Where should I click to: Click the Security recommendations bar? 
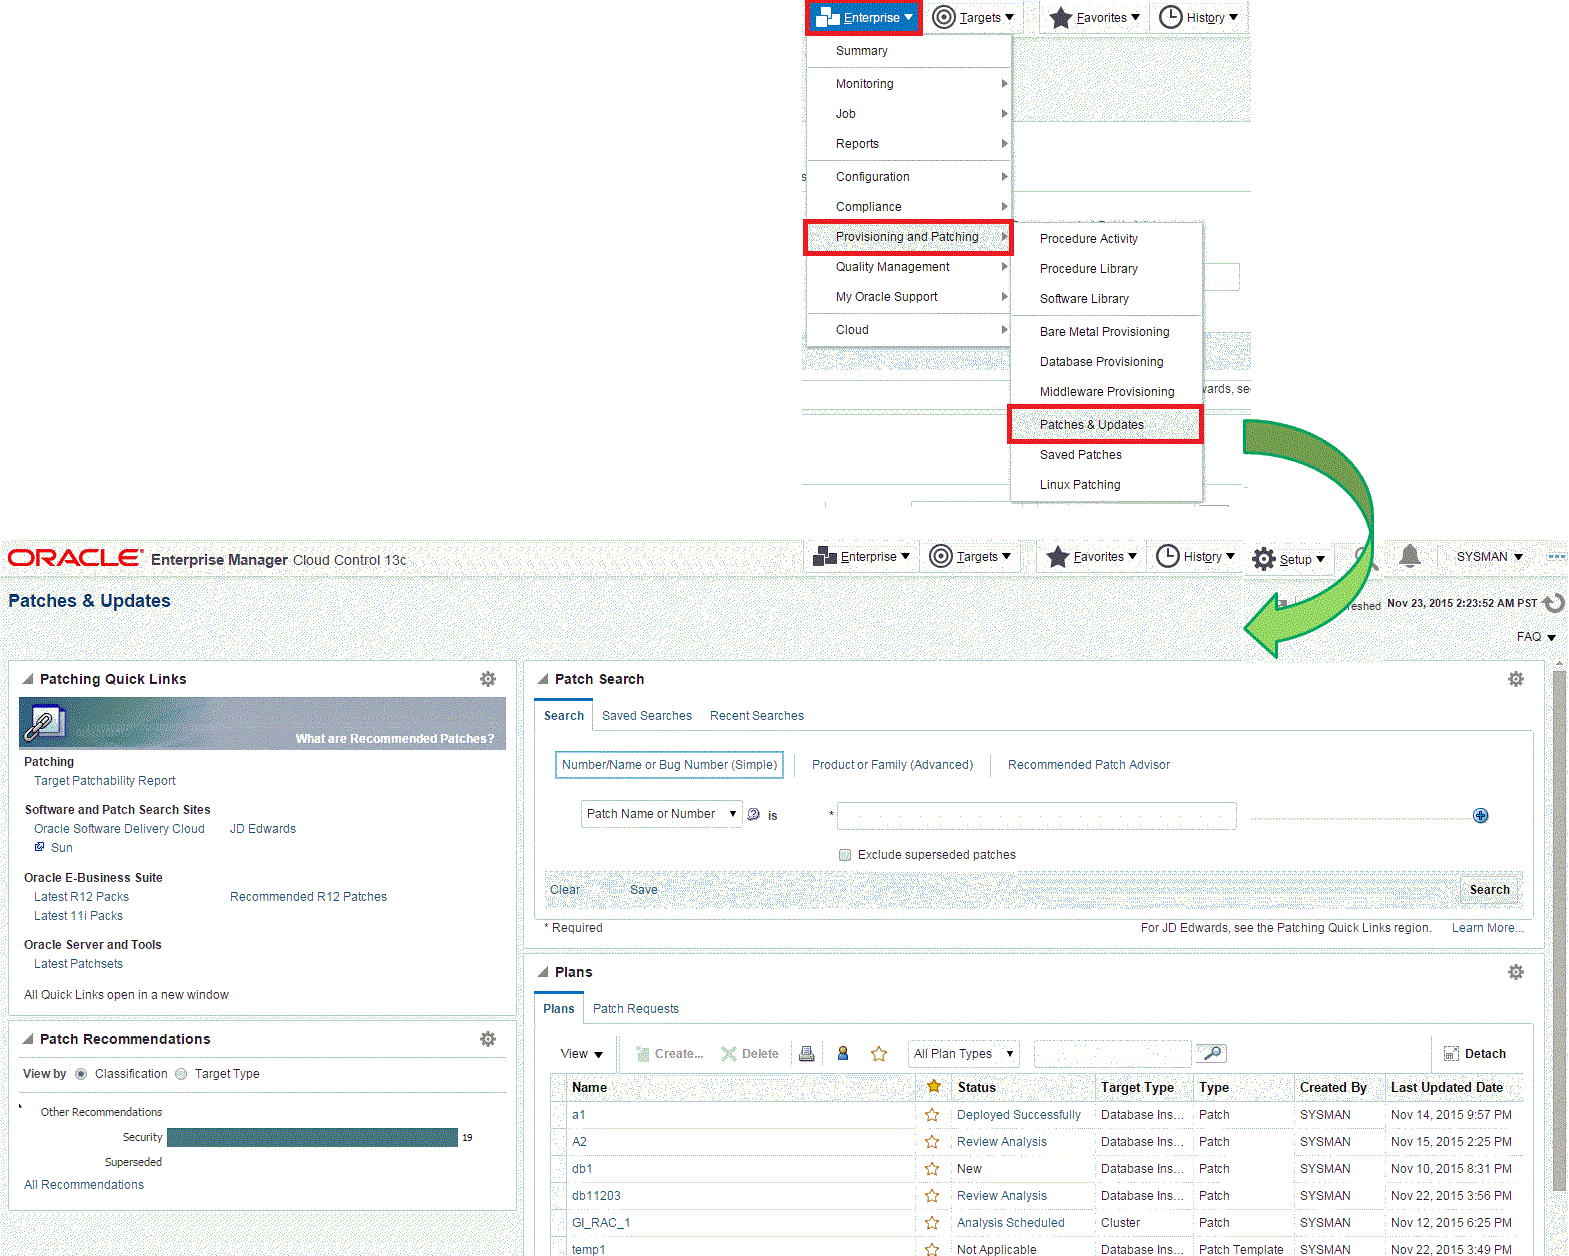[312, 1138]
